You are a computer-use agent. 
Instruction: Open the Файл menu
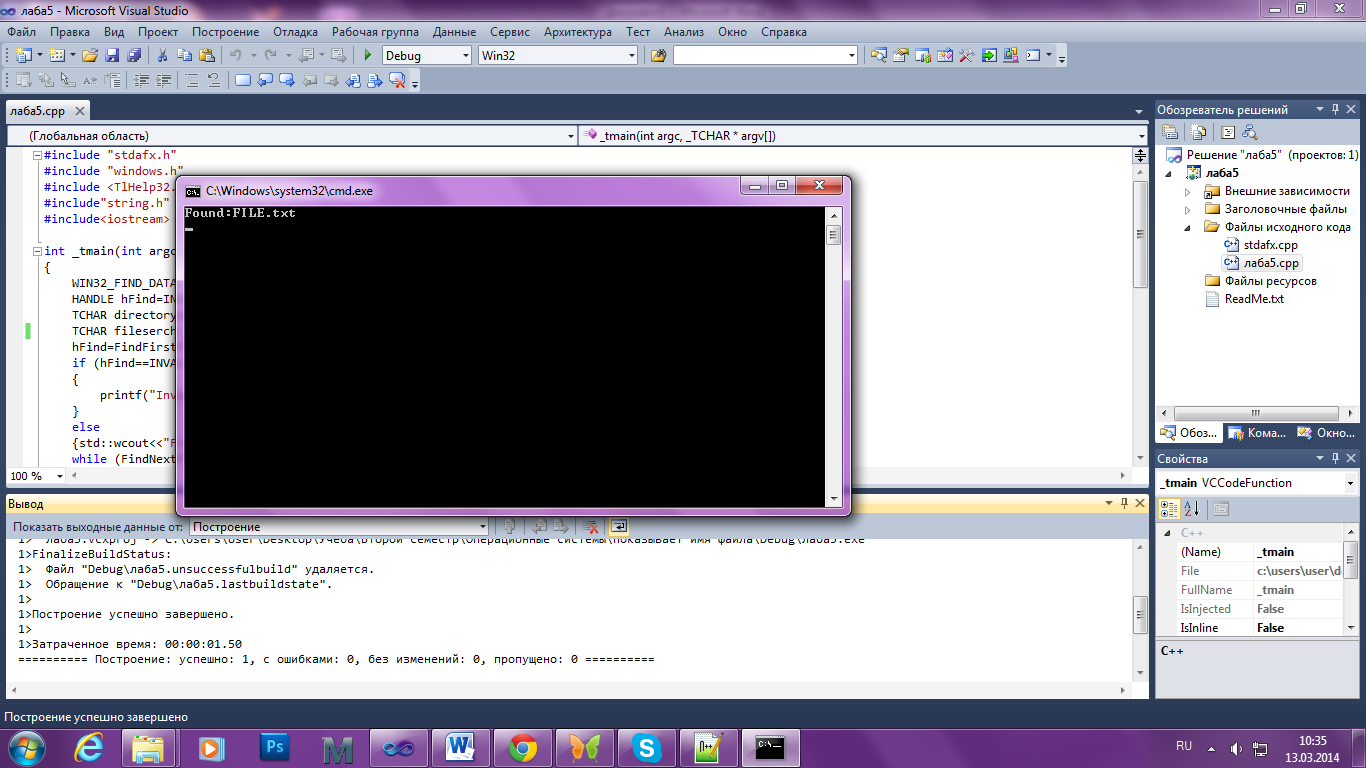pos(21,32)
